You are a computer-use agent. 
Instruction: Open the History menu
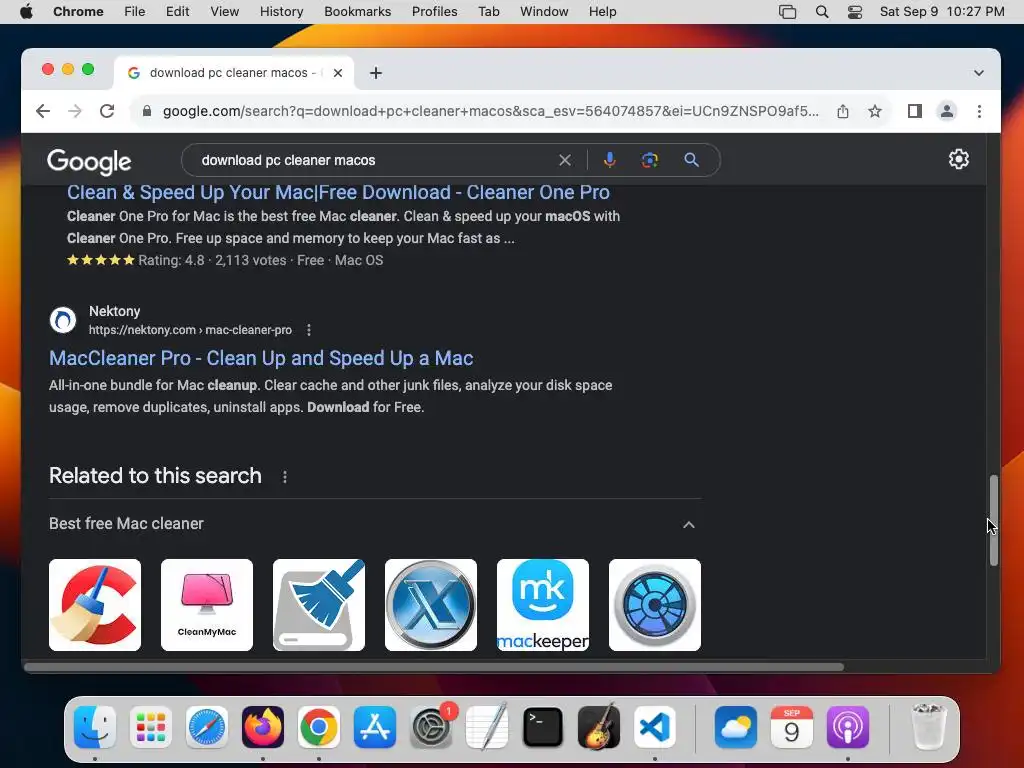(281, 12)
